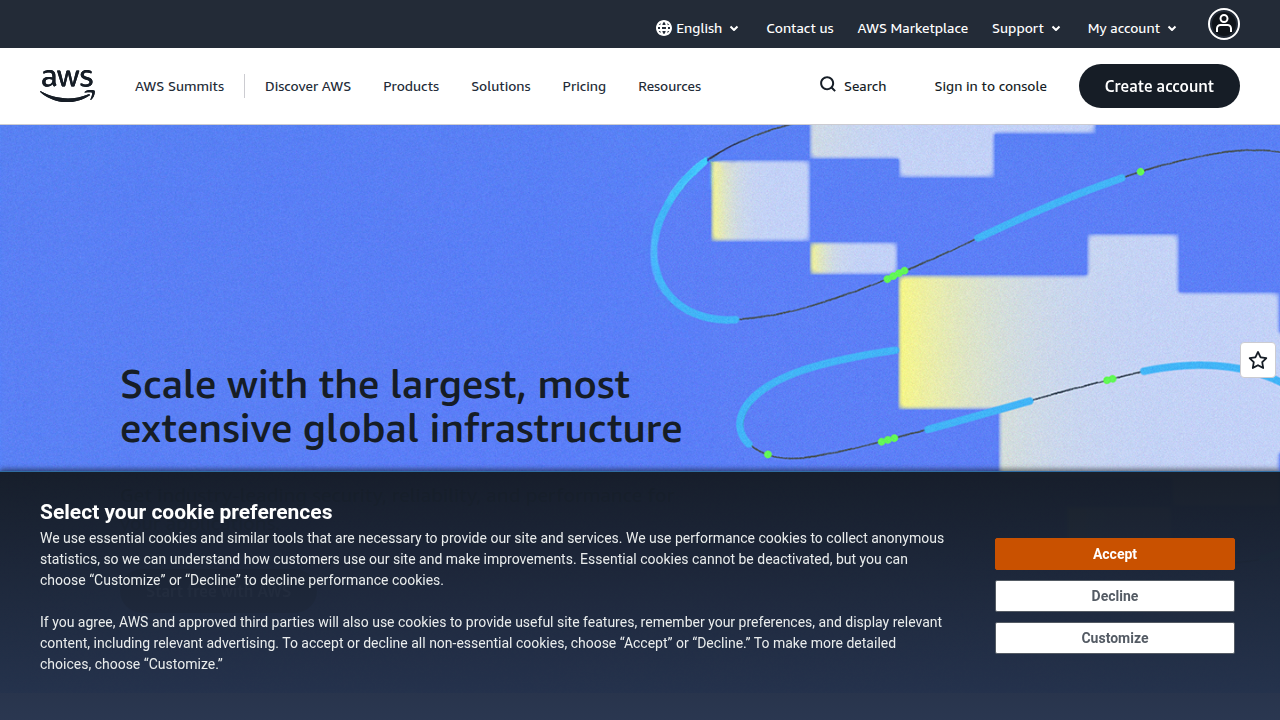The width and height of the screenshot is (1280, 720).
Task: Click the Create account button
Action: (1159, 86)
